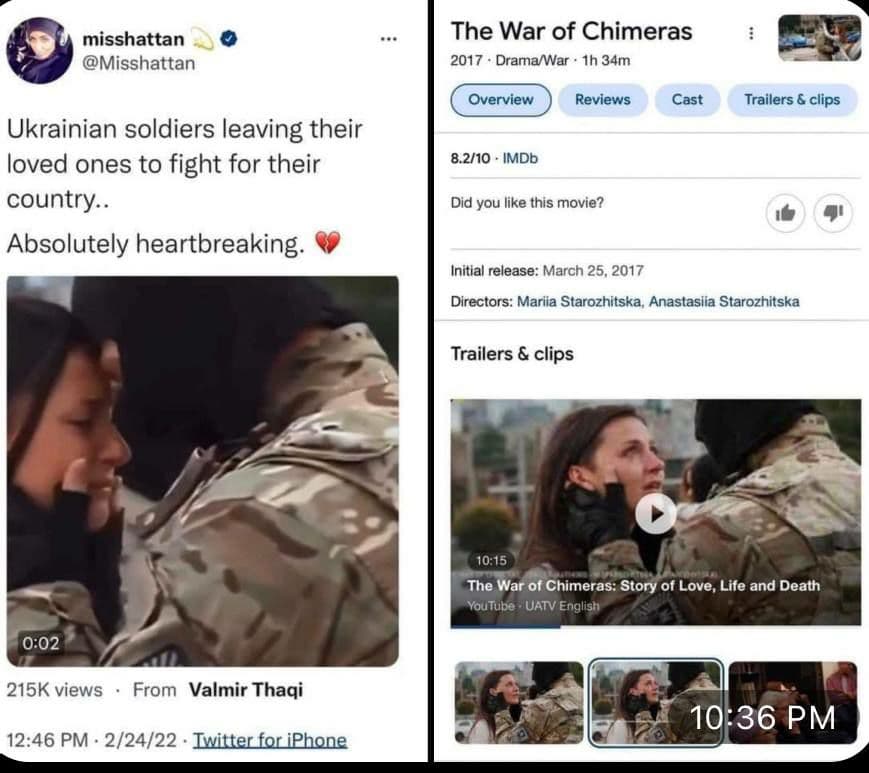This screenshot has height=773, width=869.
Task: Open the movie poster thumbnail at top right
Action: (819, 38)
